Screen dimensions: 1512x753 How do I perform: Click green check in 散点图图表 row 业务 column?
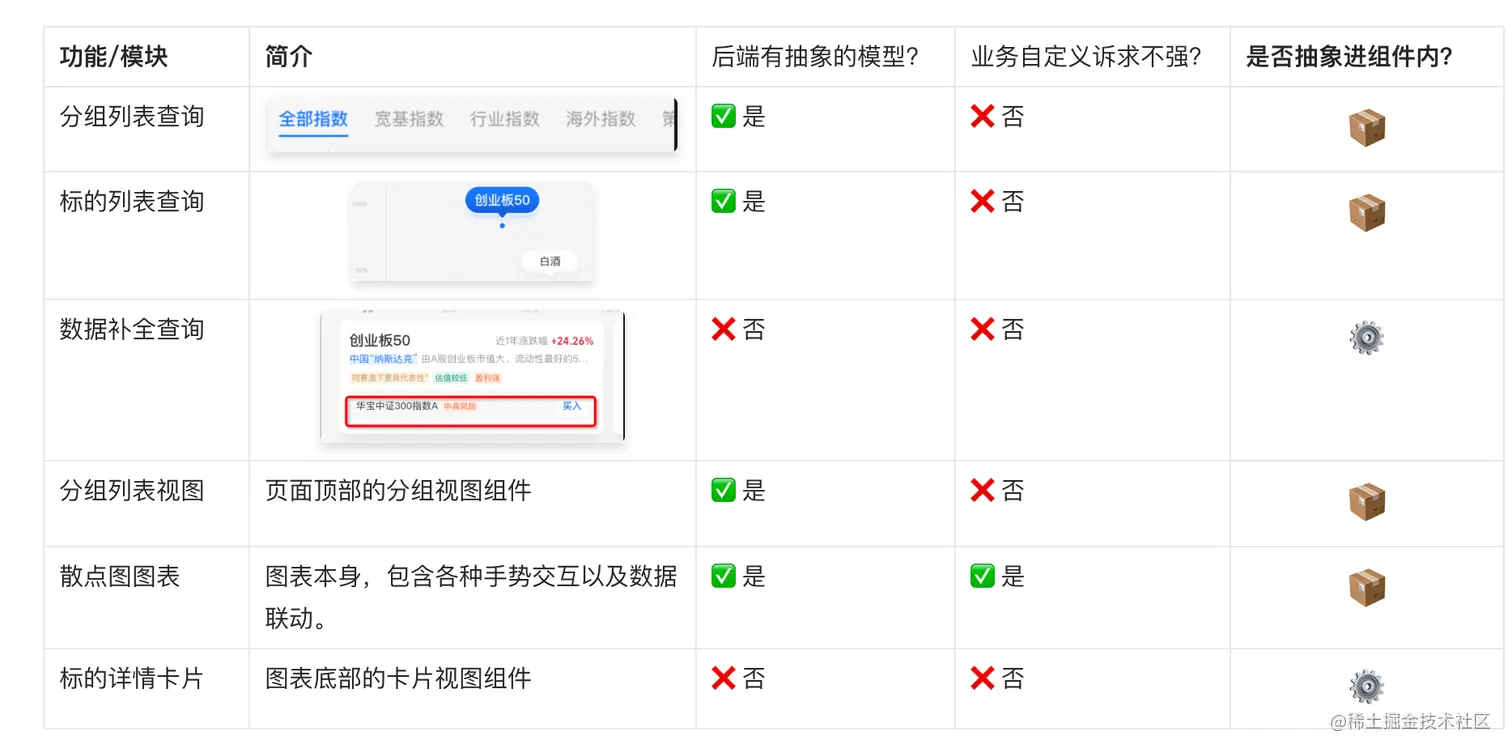[982, 576]
